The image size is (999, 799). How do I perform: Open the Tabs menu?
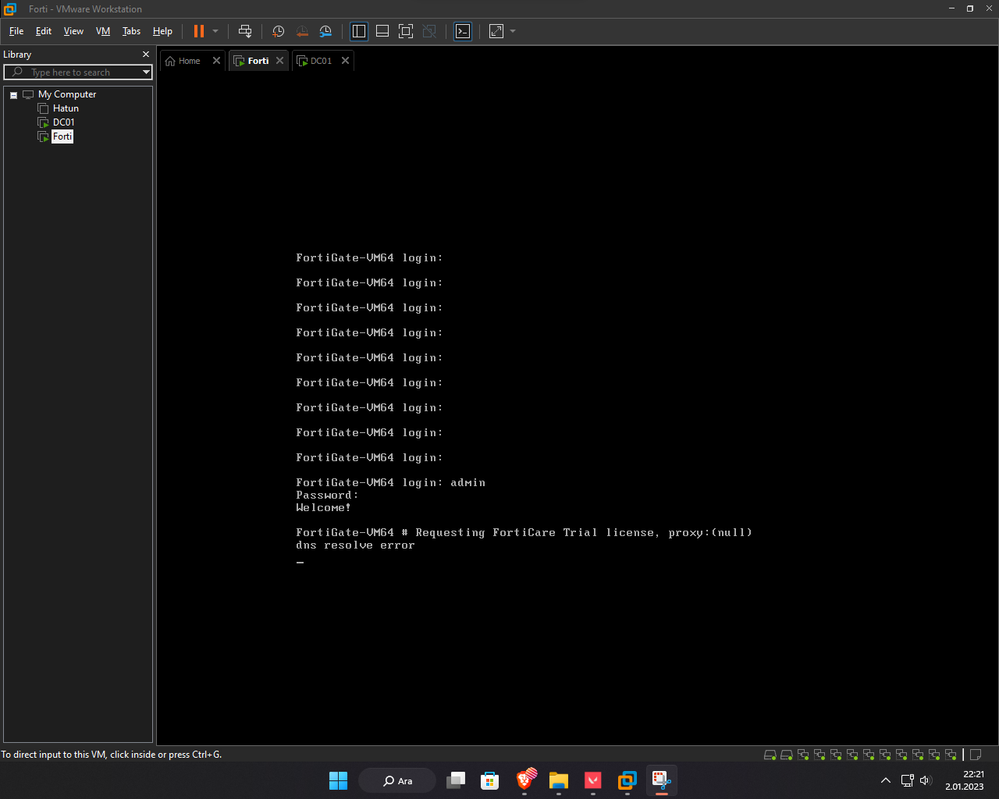pos(131,31)
